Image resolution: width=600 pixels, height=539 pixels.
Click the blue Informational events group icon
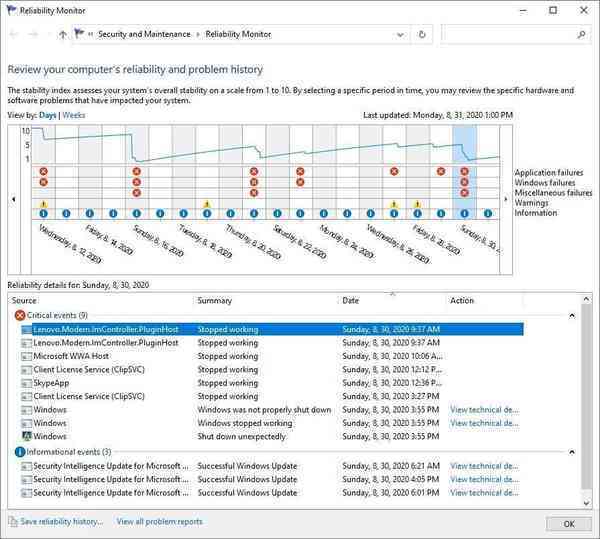tap(20, 452)
